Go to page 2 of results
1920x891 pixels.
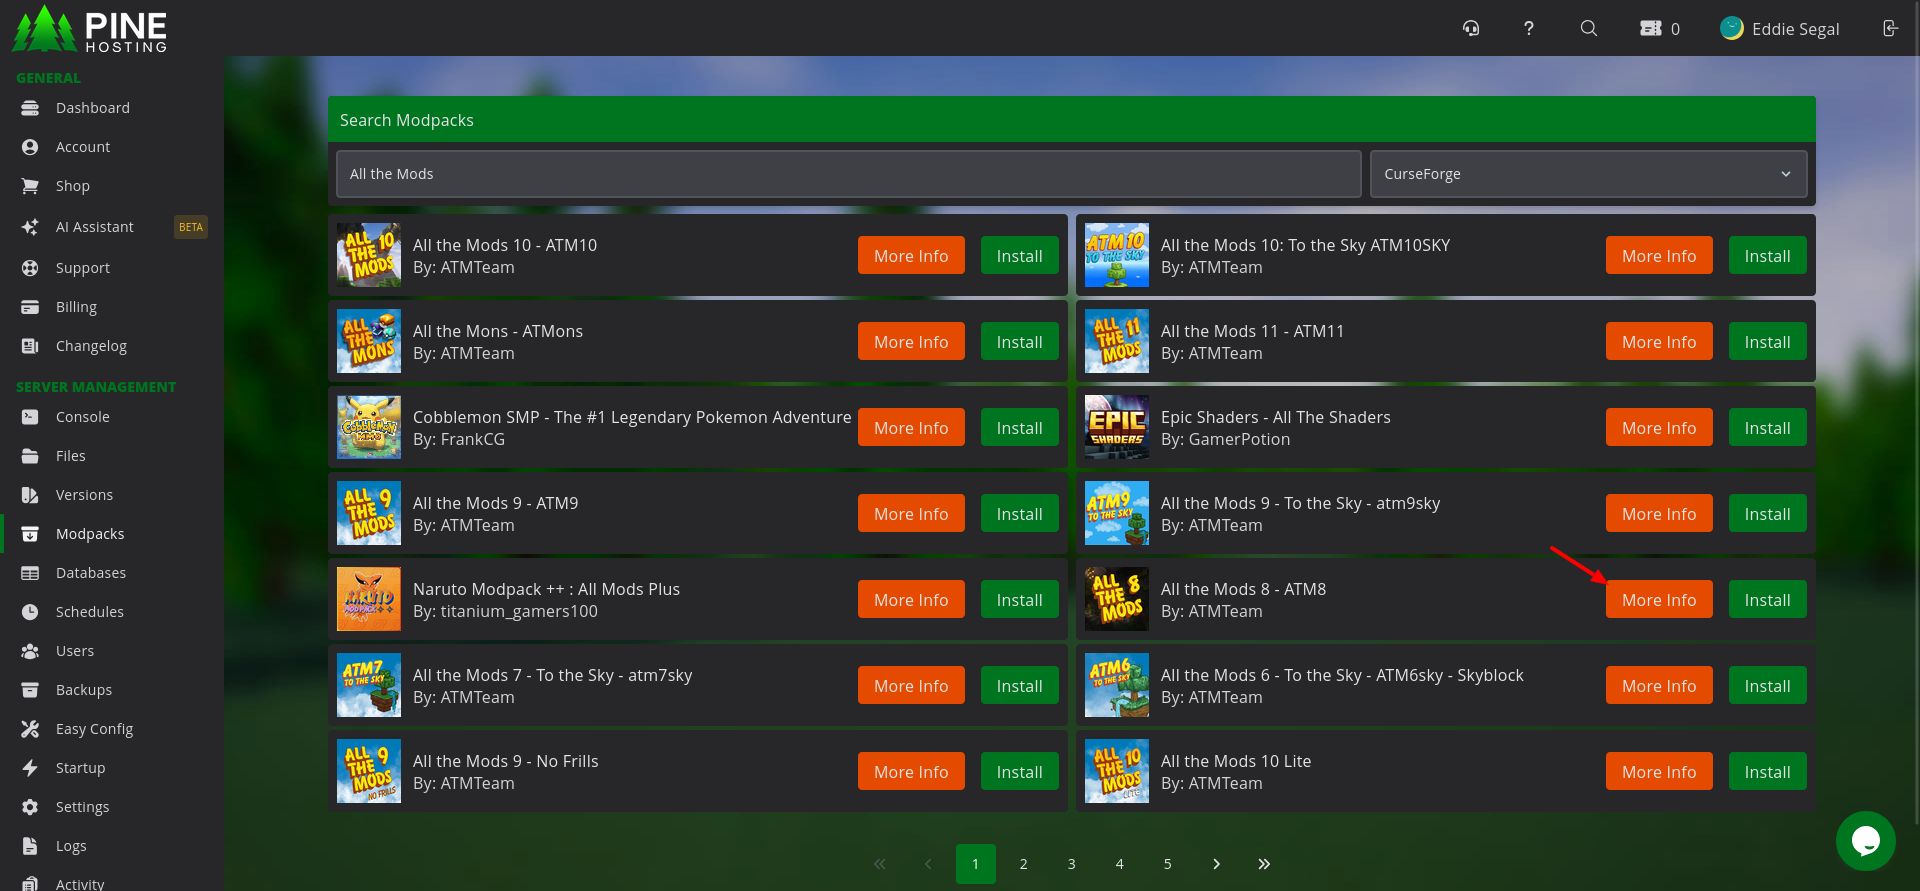click(1024, 864)
